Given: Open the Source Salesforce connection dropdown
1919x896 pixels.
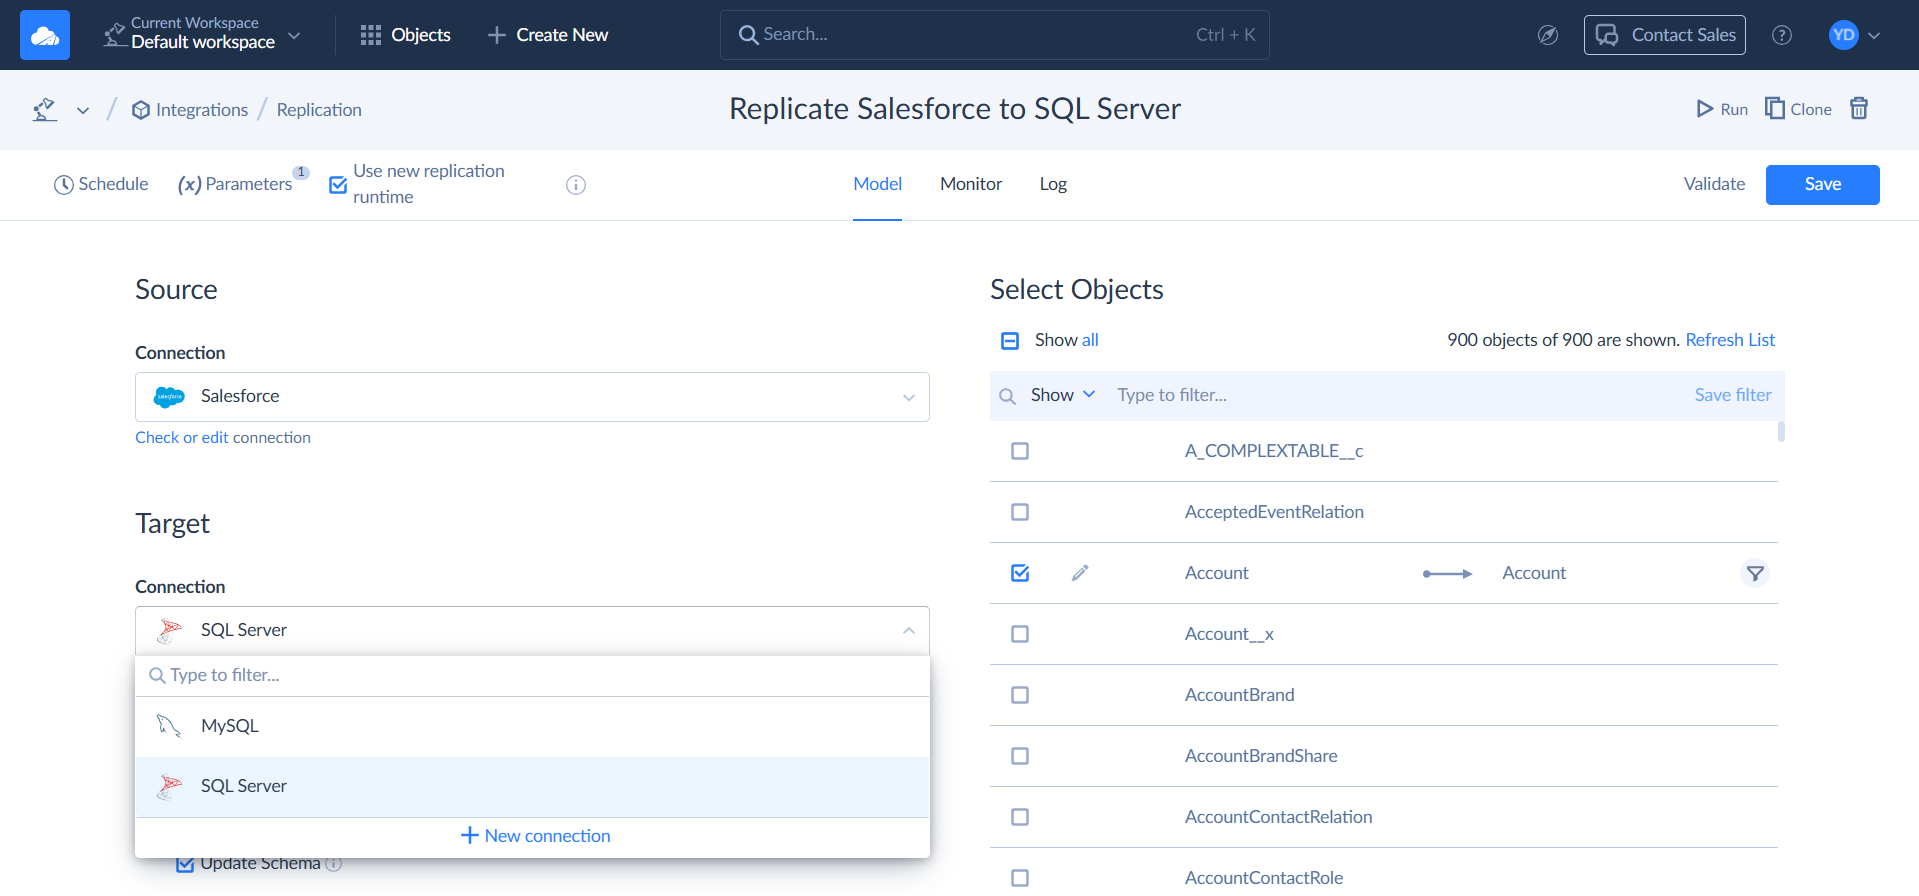Looking at the screenshot, I should click(532, 397).
